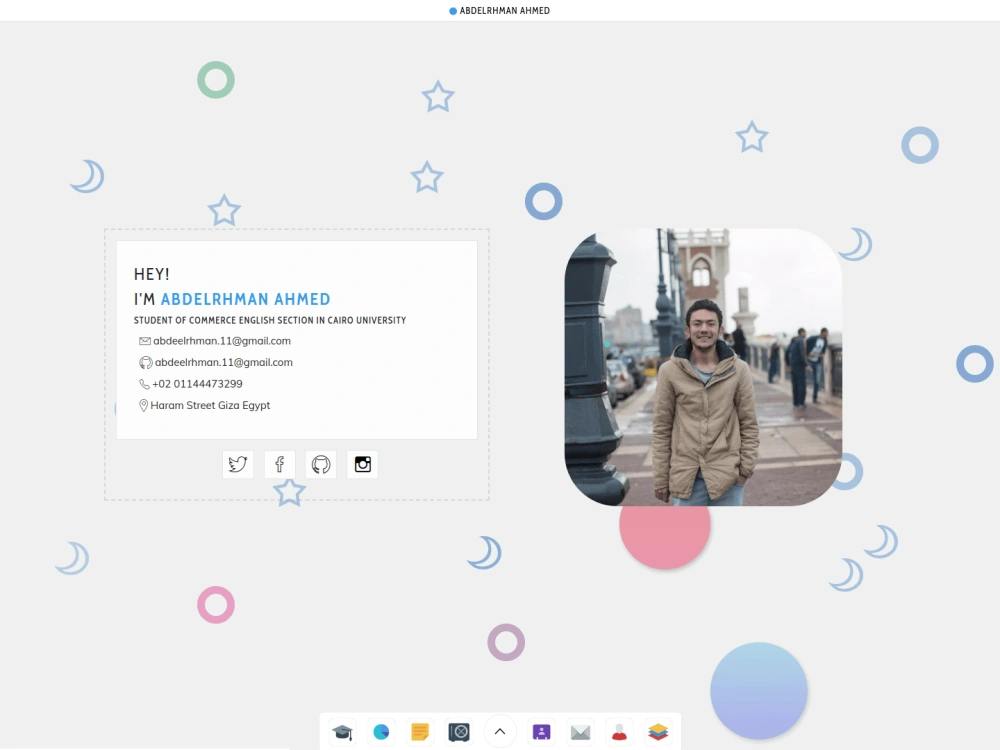Screen dimensions: 1000x750
Task: Click the profile photo of the man
Action: point(703,367)
